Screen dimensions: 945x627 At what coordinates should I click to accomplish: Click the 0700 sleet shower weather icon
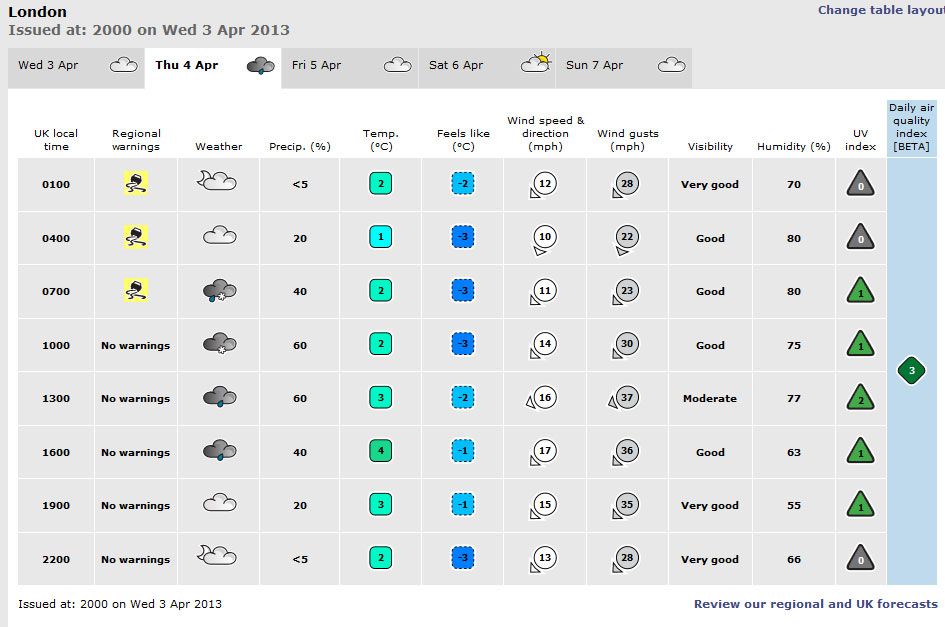pyautogui.click(x=219, y=291)
